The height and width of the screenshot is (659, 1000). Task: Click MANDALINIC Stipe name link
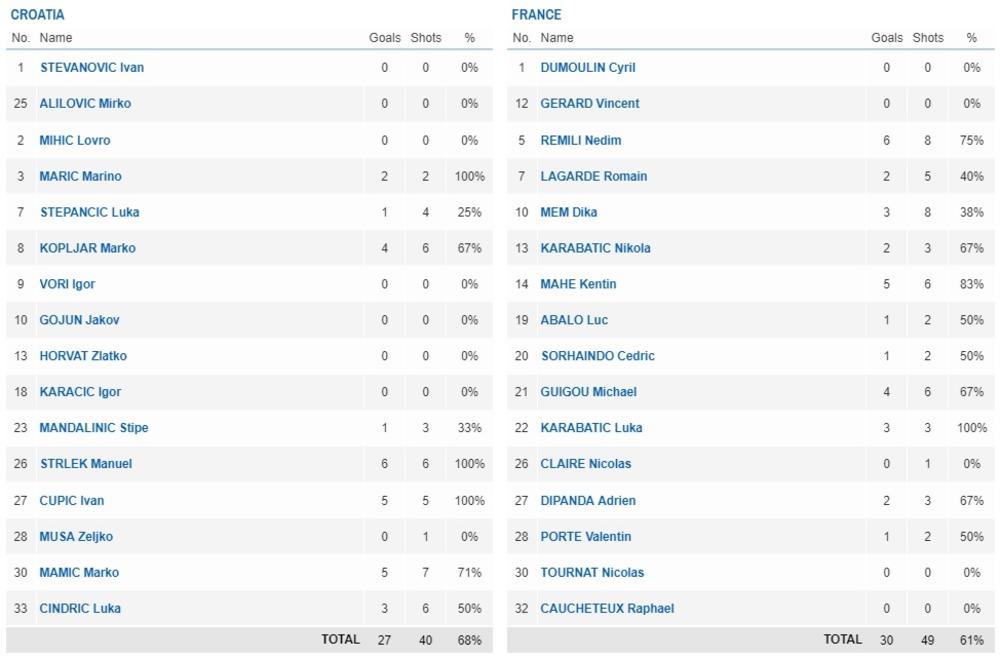[94, 428]
